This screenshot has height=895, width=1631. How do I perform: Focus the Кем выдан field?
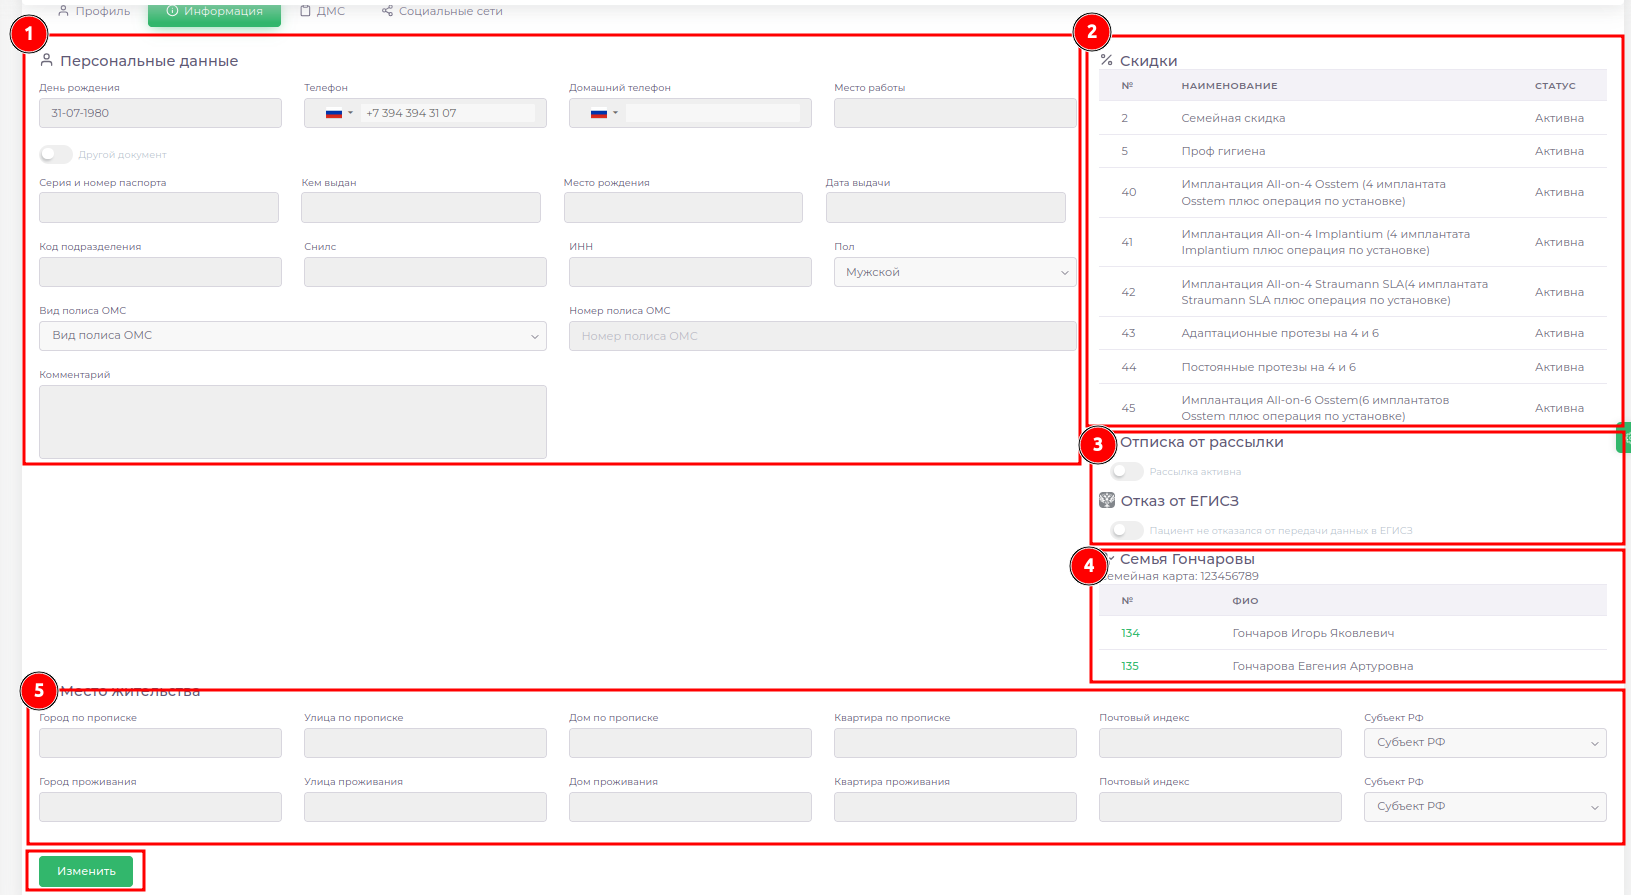tap(421, 207)
